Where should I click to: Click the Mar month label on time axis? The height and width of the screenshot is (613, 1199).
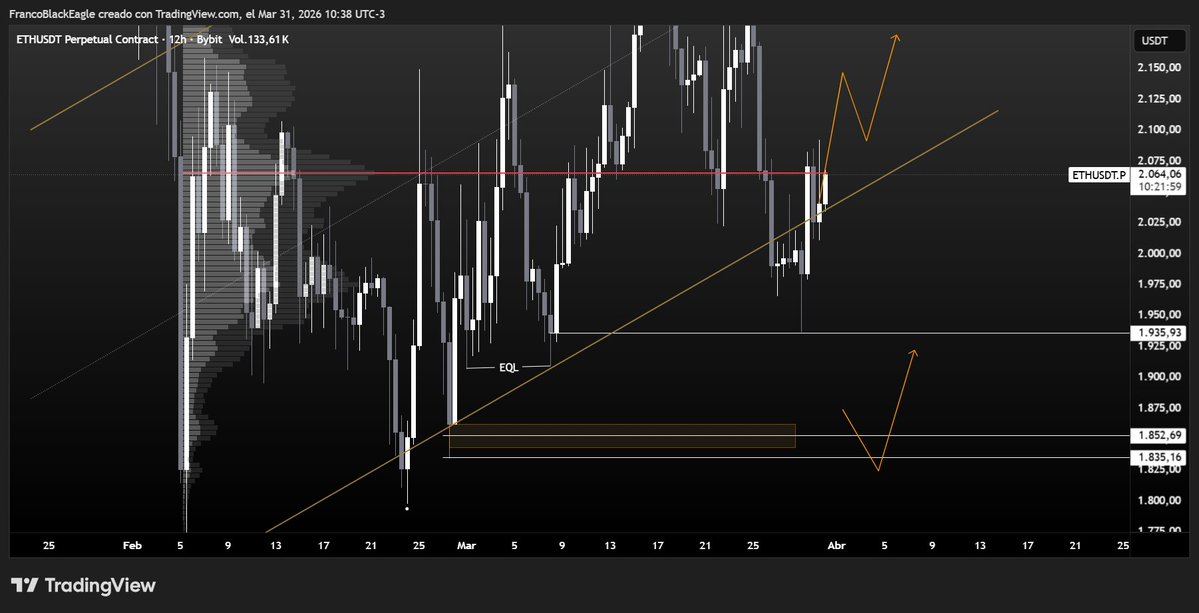pos(466,546)
